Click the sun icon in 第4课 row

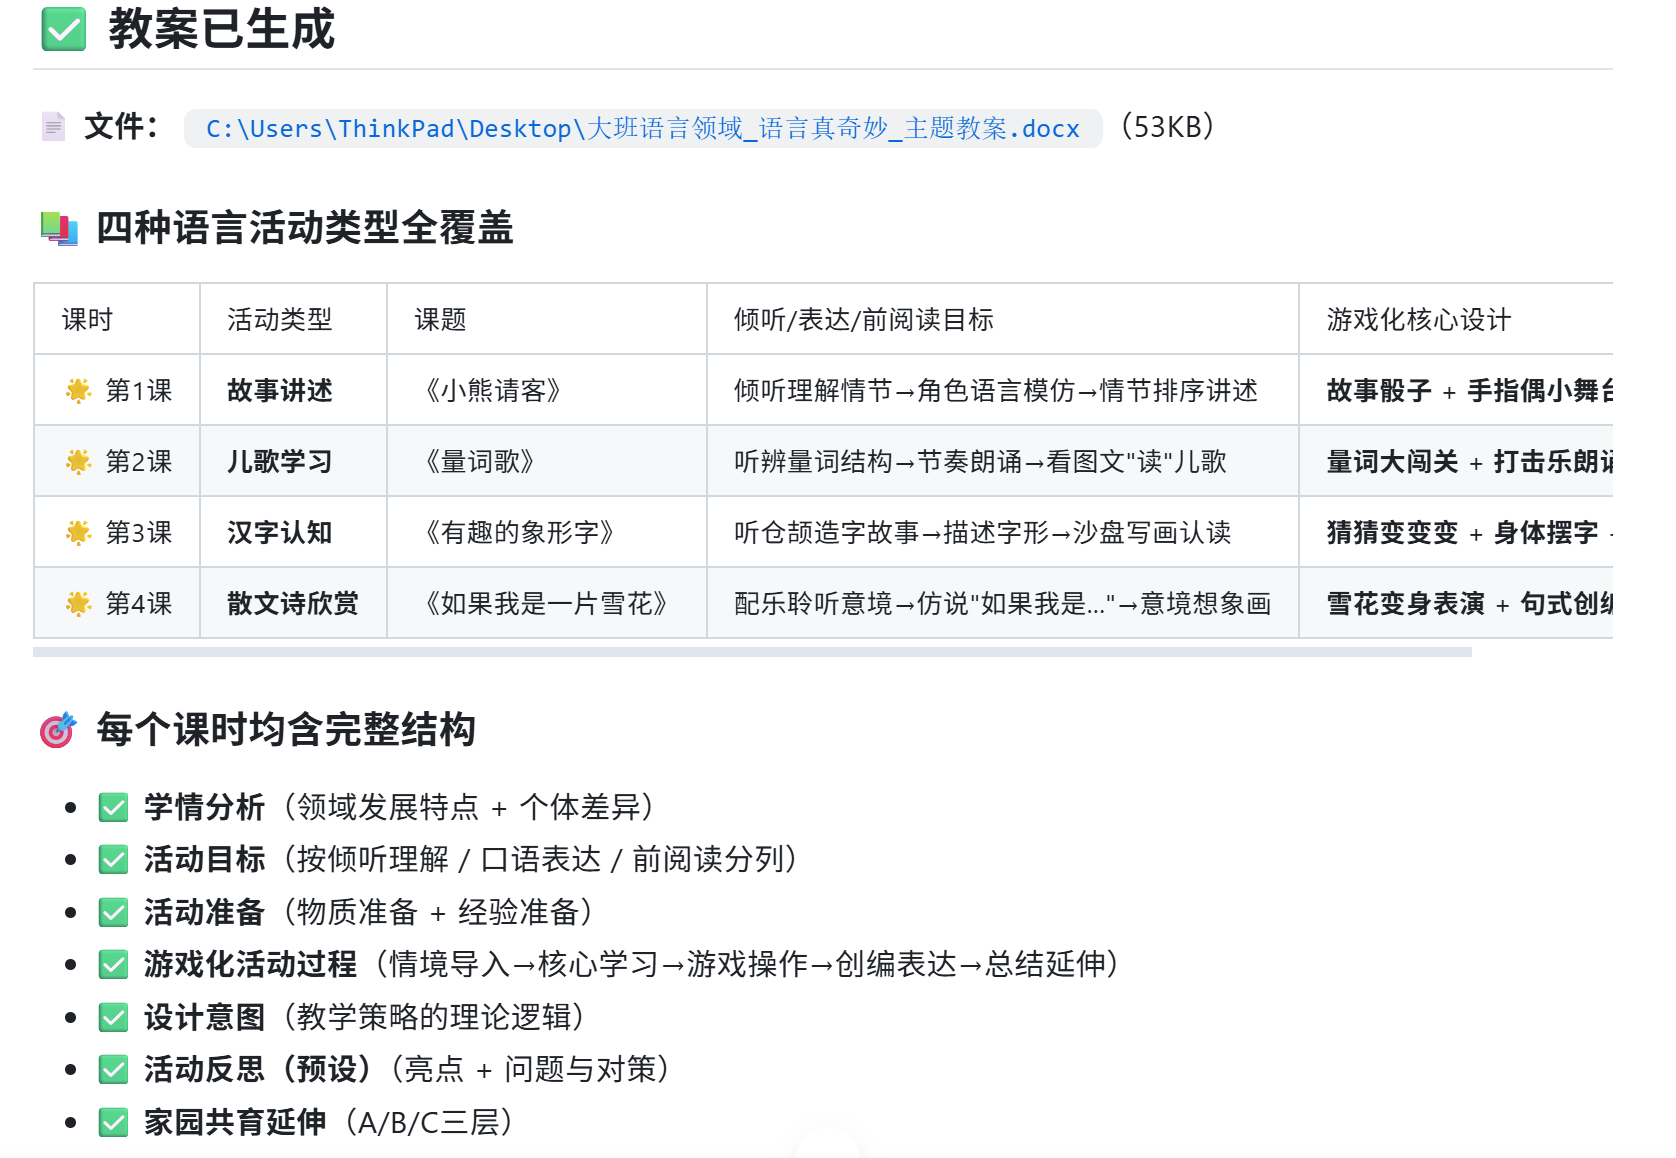coord(78,603)
